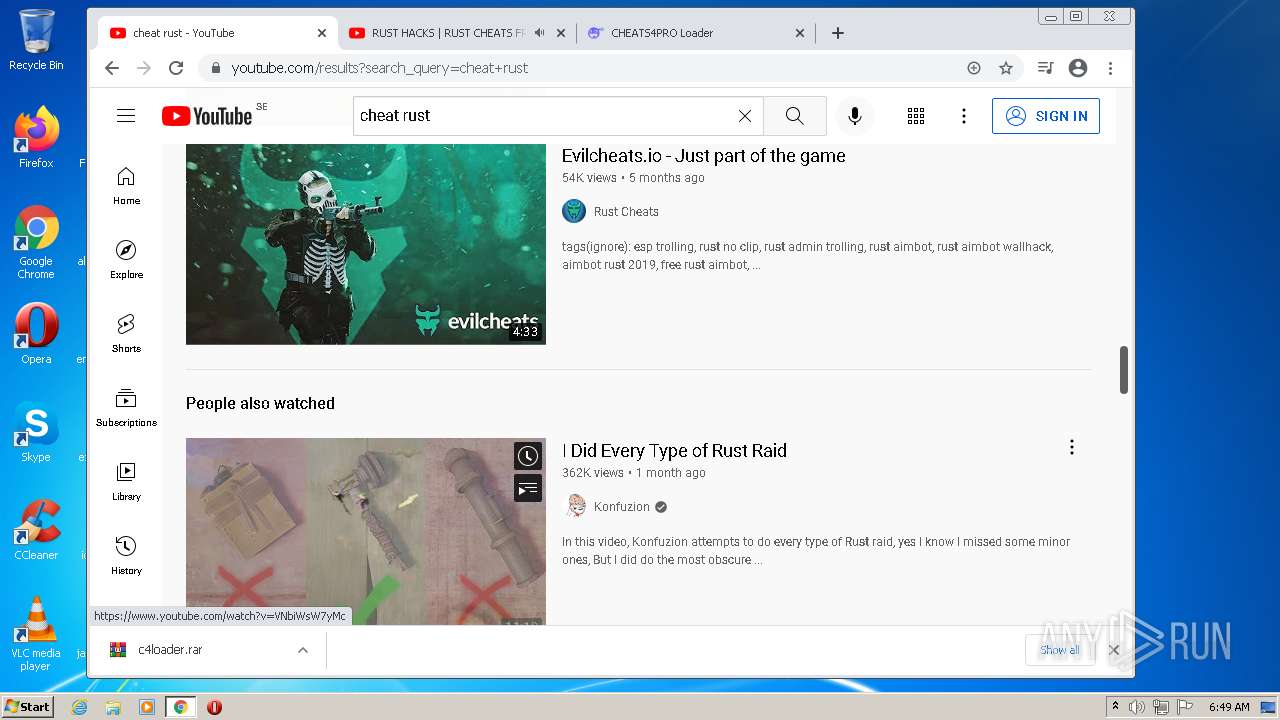This screenshot has height=720, width=1280.
Task: Open Chrome media control button
Action: pos(1045,68)
